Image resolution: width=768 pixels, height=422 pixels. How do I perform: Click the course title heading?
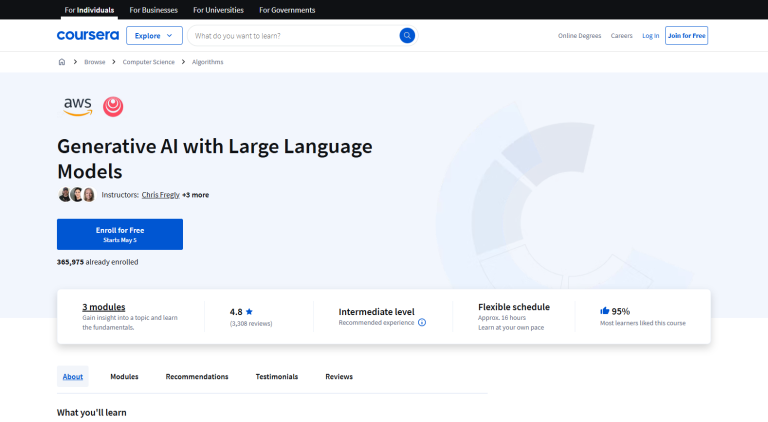pyautogui.click(x=215, y=159)
